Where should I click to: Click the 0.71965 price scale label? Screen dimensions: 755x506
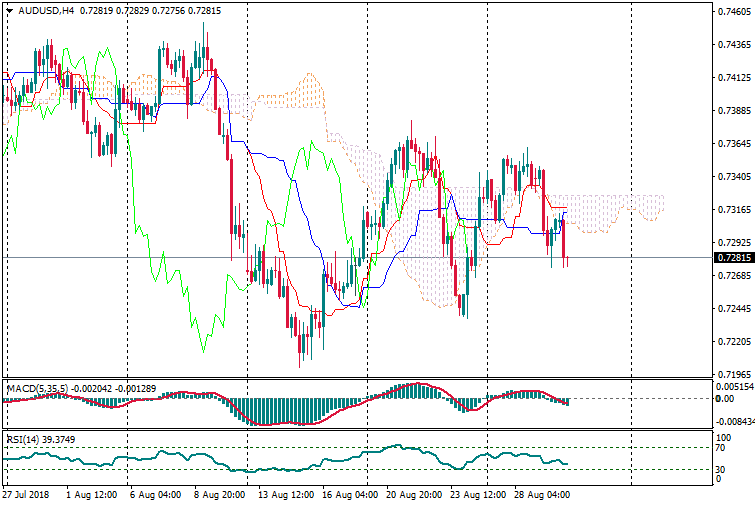click(734, 374)
